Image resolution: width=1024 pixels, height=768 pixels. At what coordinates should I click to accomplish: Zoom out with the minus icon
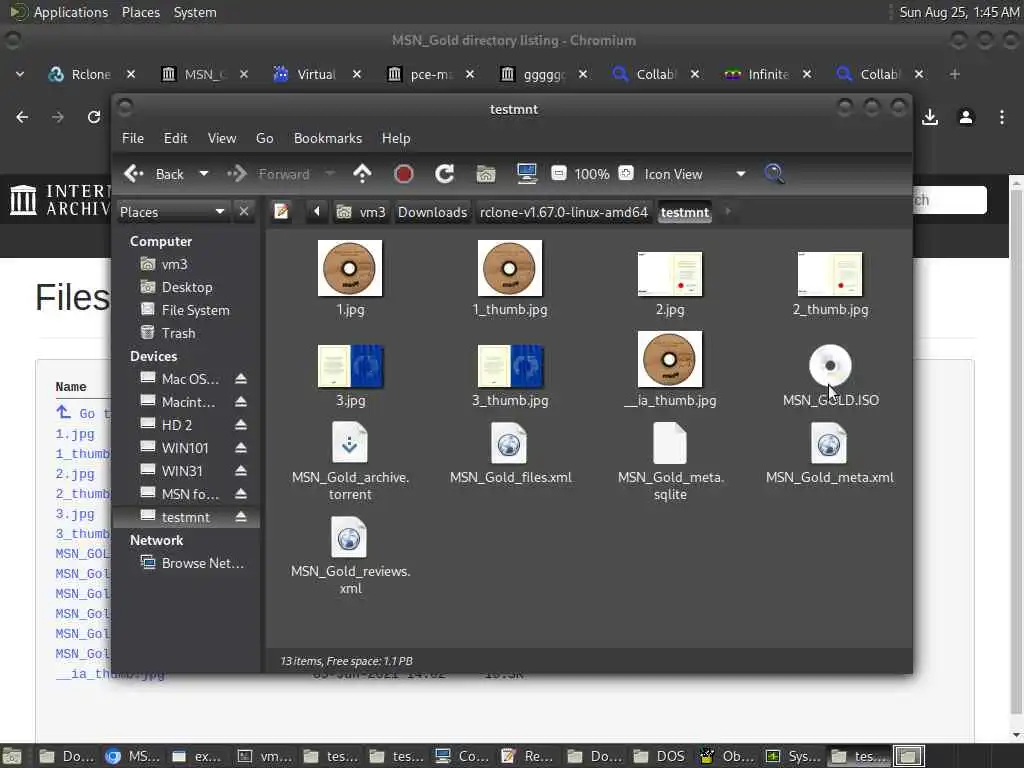pos(559,174)
